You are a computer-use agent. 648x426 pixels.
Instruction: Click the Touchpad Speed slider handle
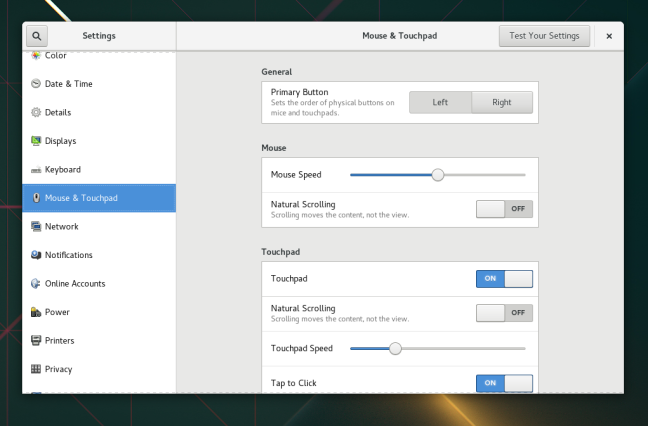(395, 348)
